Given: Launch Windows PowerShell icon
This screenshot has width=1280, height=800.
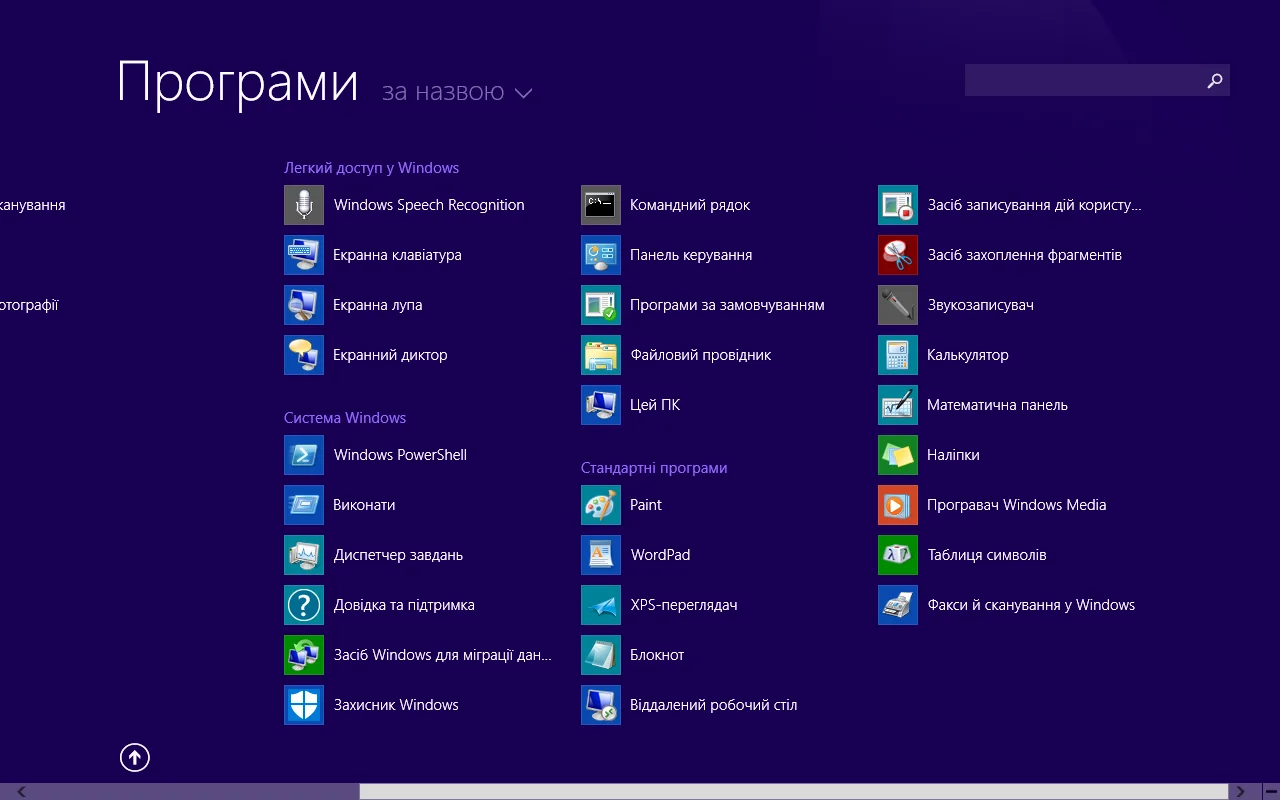Looking at the screenshot, I should coord(304,455).
